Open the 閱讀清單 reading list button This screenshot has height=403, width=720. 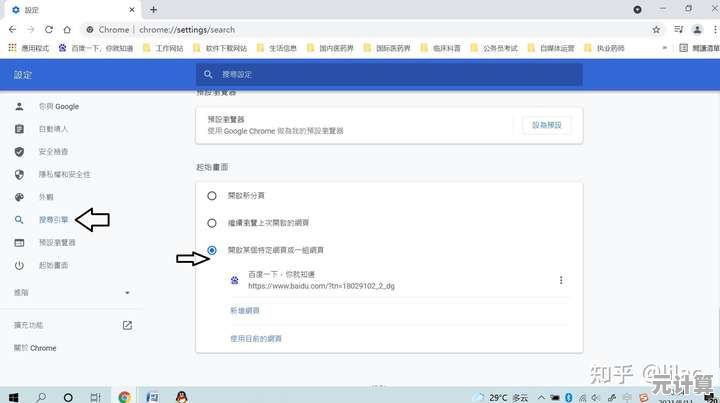(x=699, y=48)
